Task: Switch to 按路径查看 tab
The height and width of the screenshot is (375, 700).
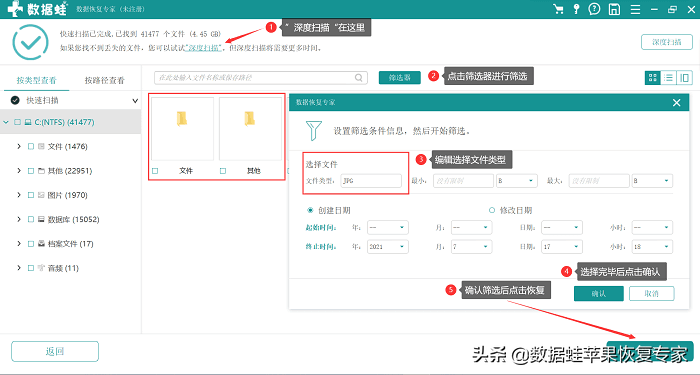Action: point(104,80)
